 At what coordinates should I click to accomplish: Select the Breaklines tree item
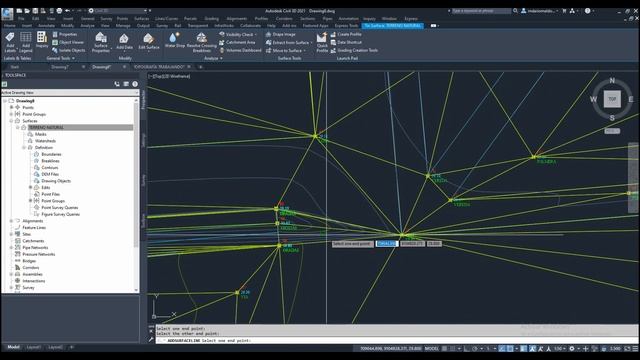coord(50,161)
